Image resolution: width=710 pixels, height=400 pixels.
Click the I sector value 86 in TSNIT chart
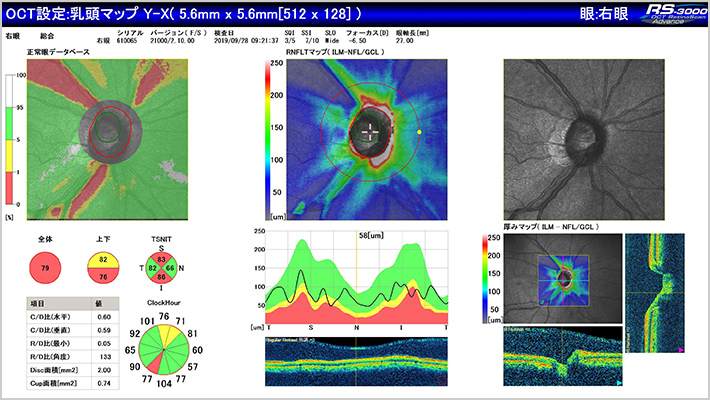162,276
